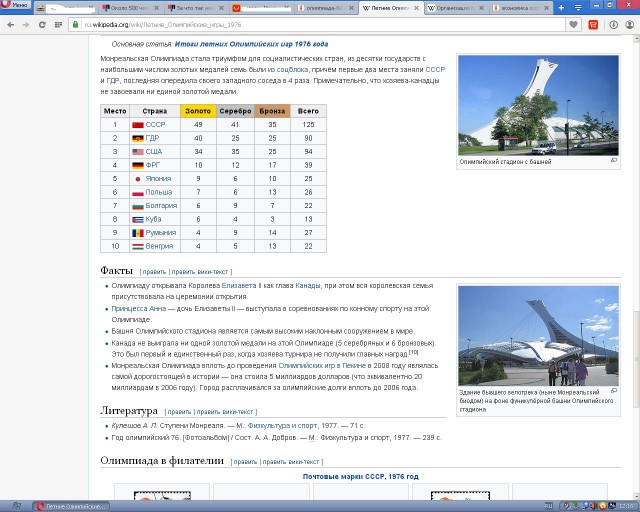This screenshot has height=512, width=640.
Task: Open СССР link in the medal table
Action: pyautogui.click(x=155, y=125)
